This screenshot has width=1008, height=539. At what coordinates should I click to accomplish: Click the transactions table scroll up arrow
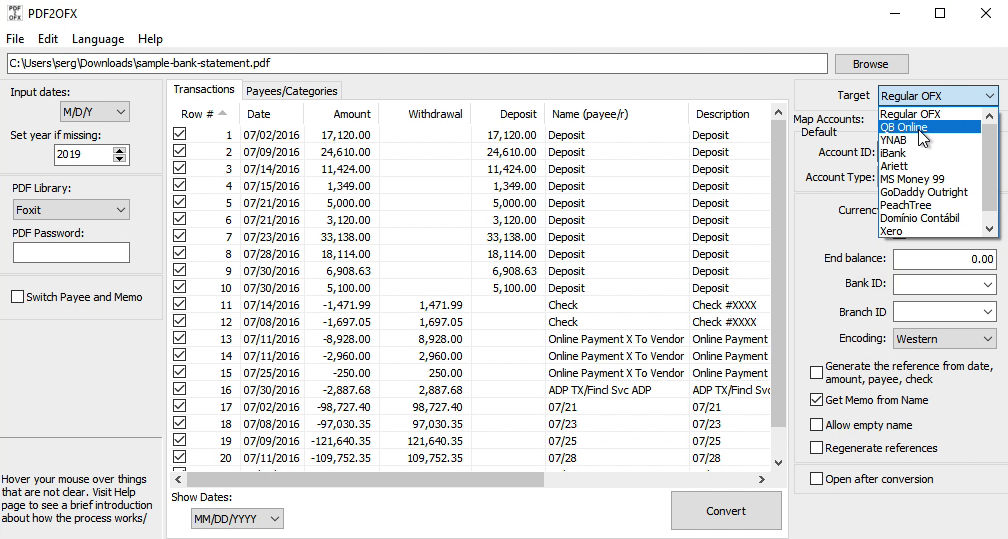coord(778,112)
